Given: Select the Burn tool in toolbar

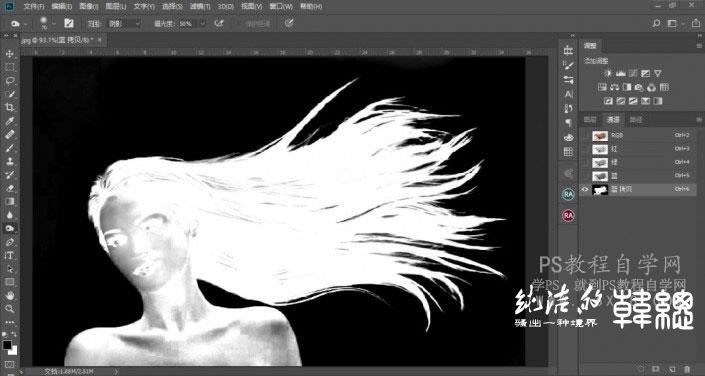Looking at the screenshot, I should pos(9,228).
